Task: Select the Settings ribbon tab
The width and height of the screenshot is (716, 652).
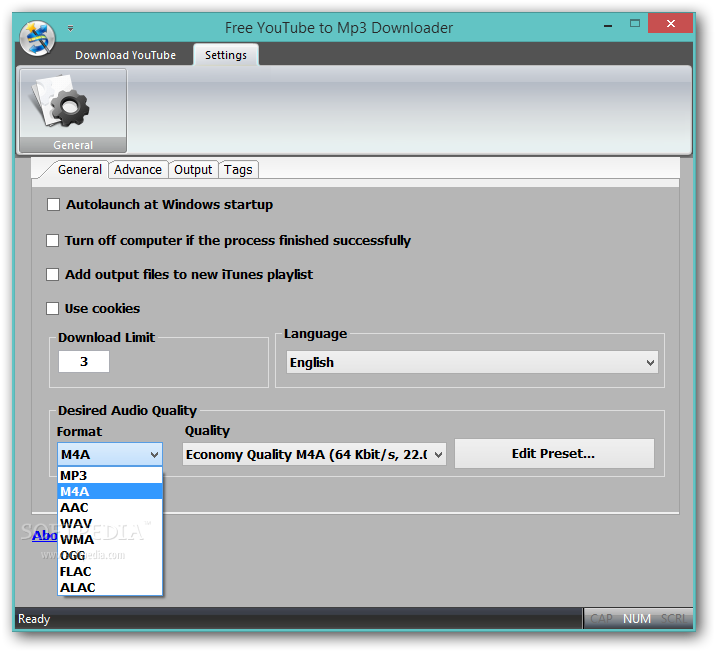Action: [x=226, y=55]
